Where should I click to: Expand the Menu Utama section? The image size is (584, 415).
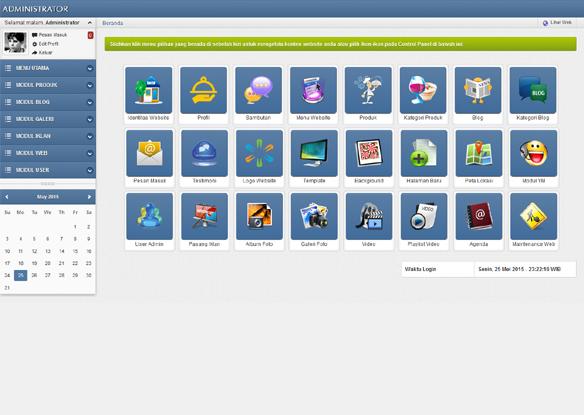48,68
